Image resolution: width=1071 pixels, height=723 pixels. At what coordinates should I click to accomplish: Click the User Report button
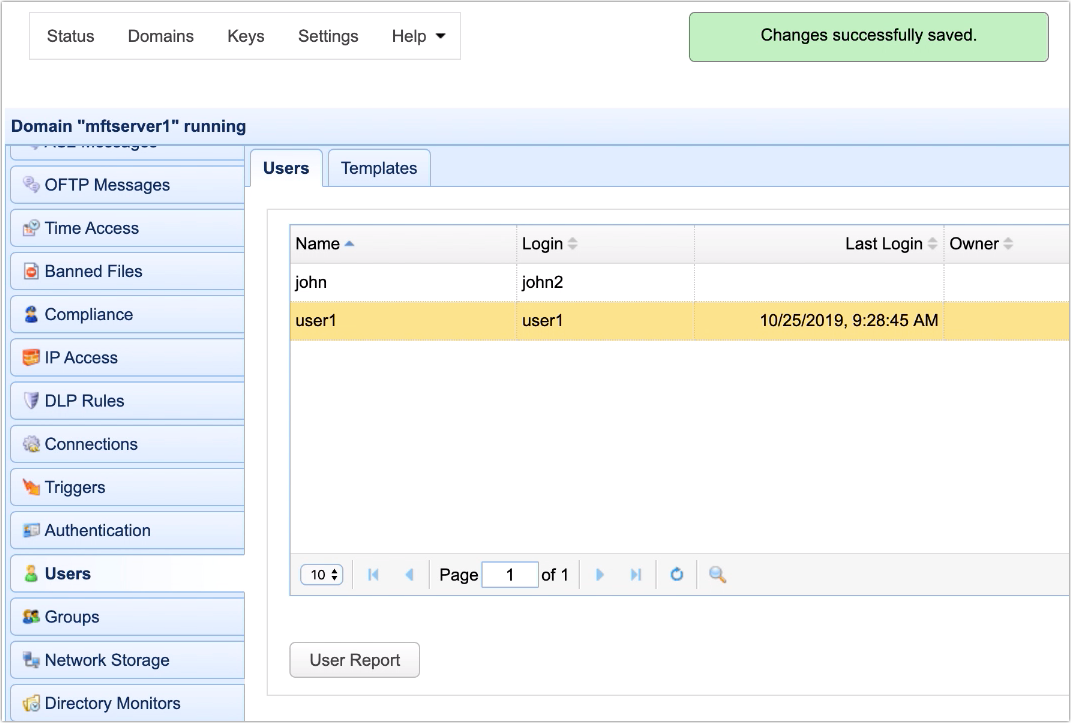(354, 660)
